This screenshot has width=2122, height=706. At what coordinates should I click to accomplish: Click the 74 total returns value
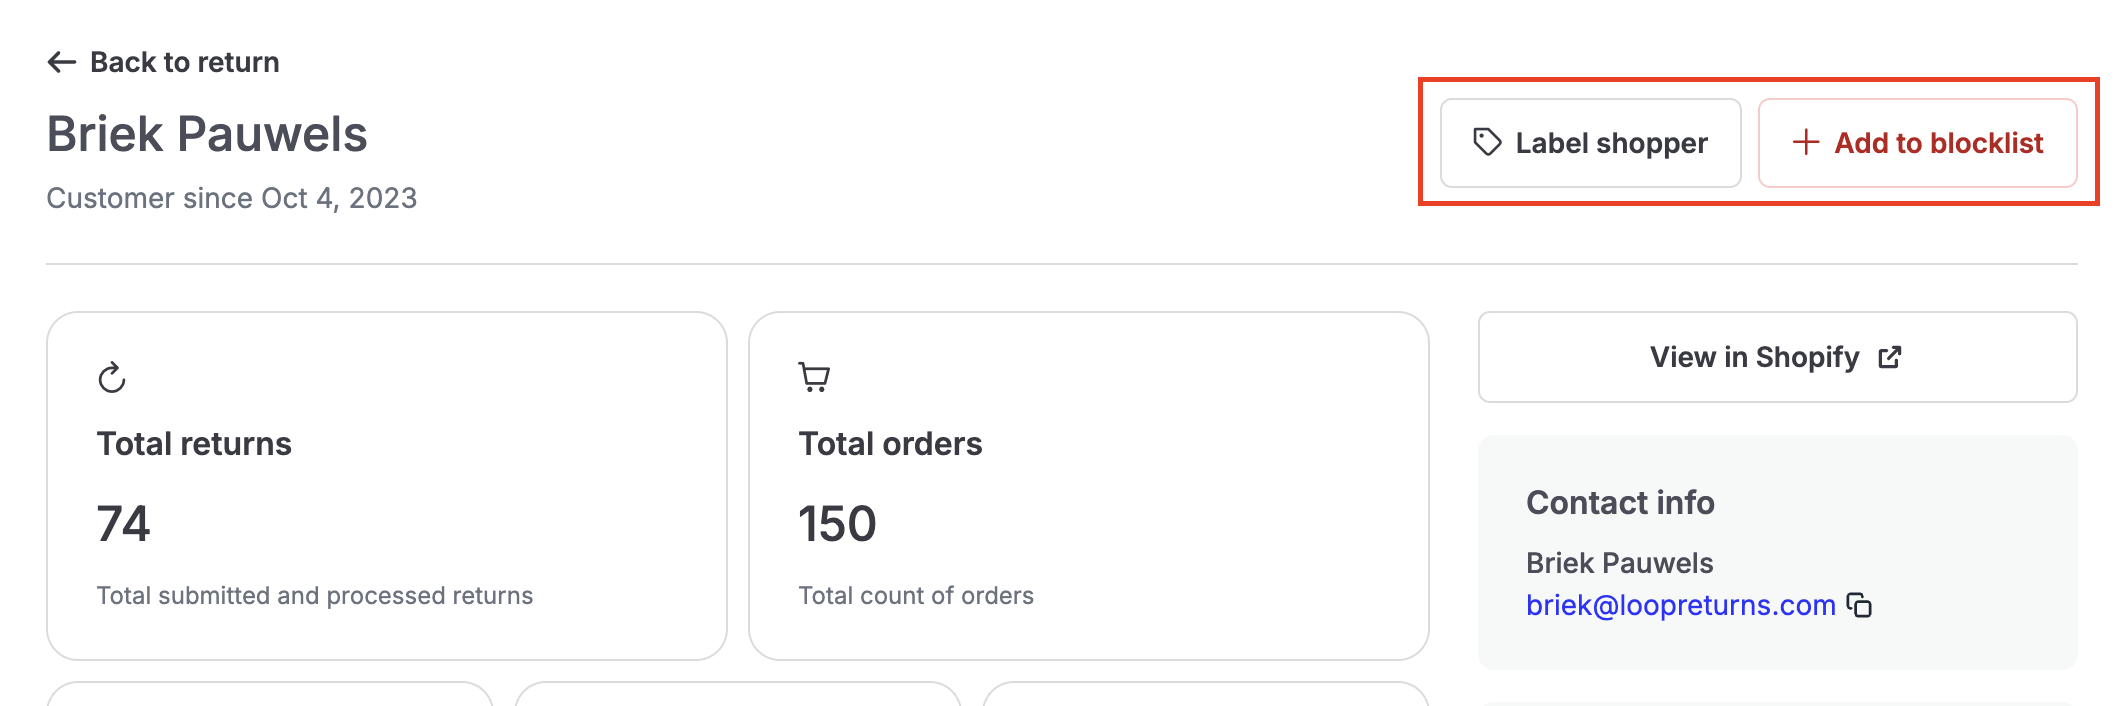[123, 524]
